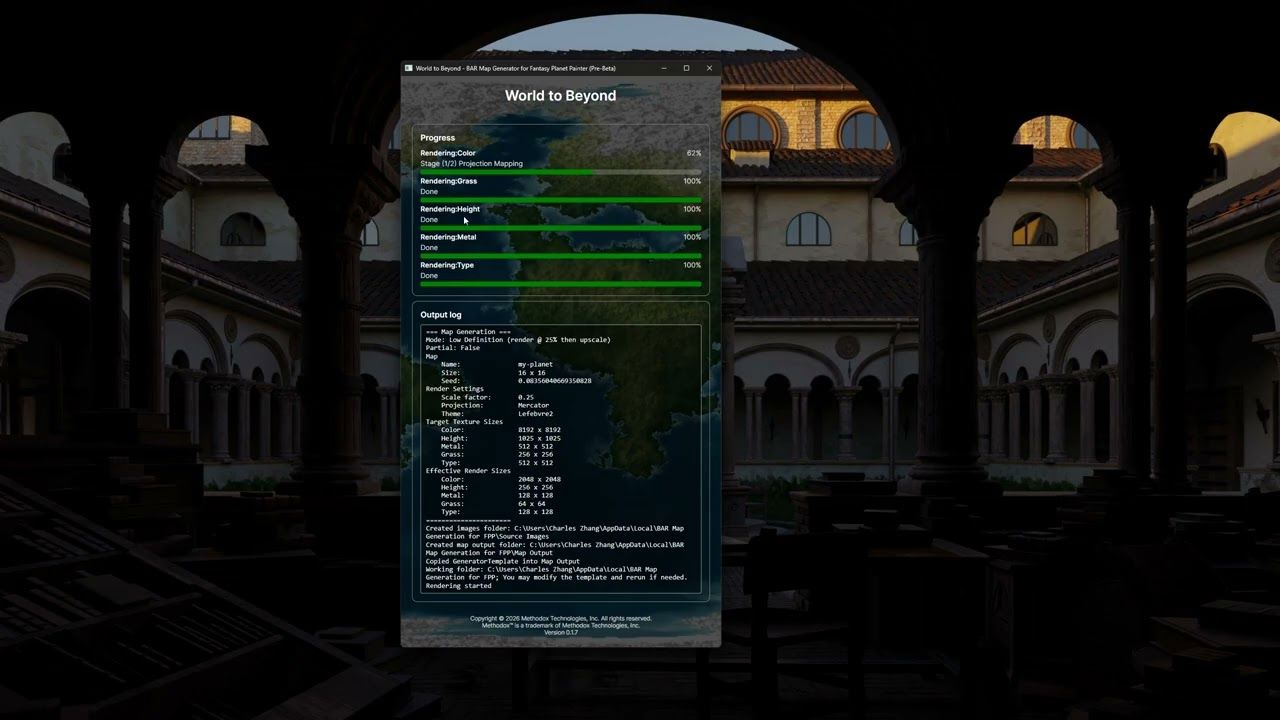The image size is (1280, 720).
Task: Click the window title bar text
Action: tap(516, 68)
